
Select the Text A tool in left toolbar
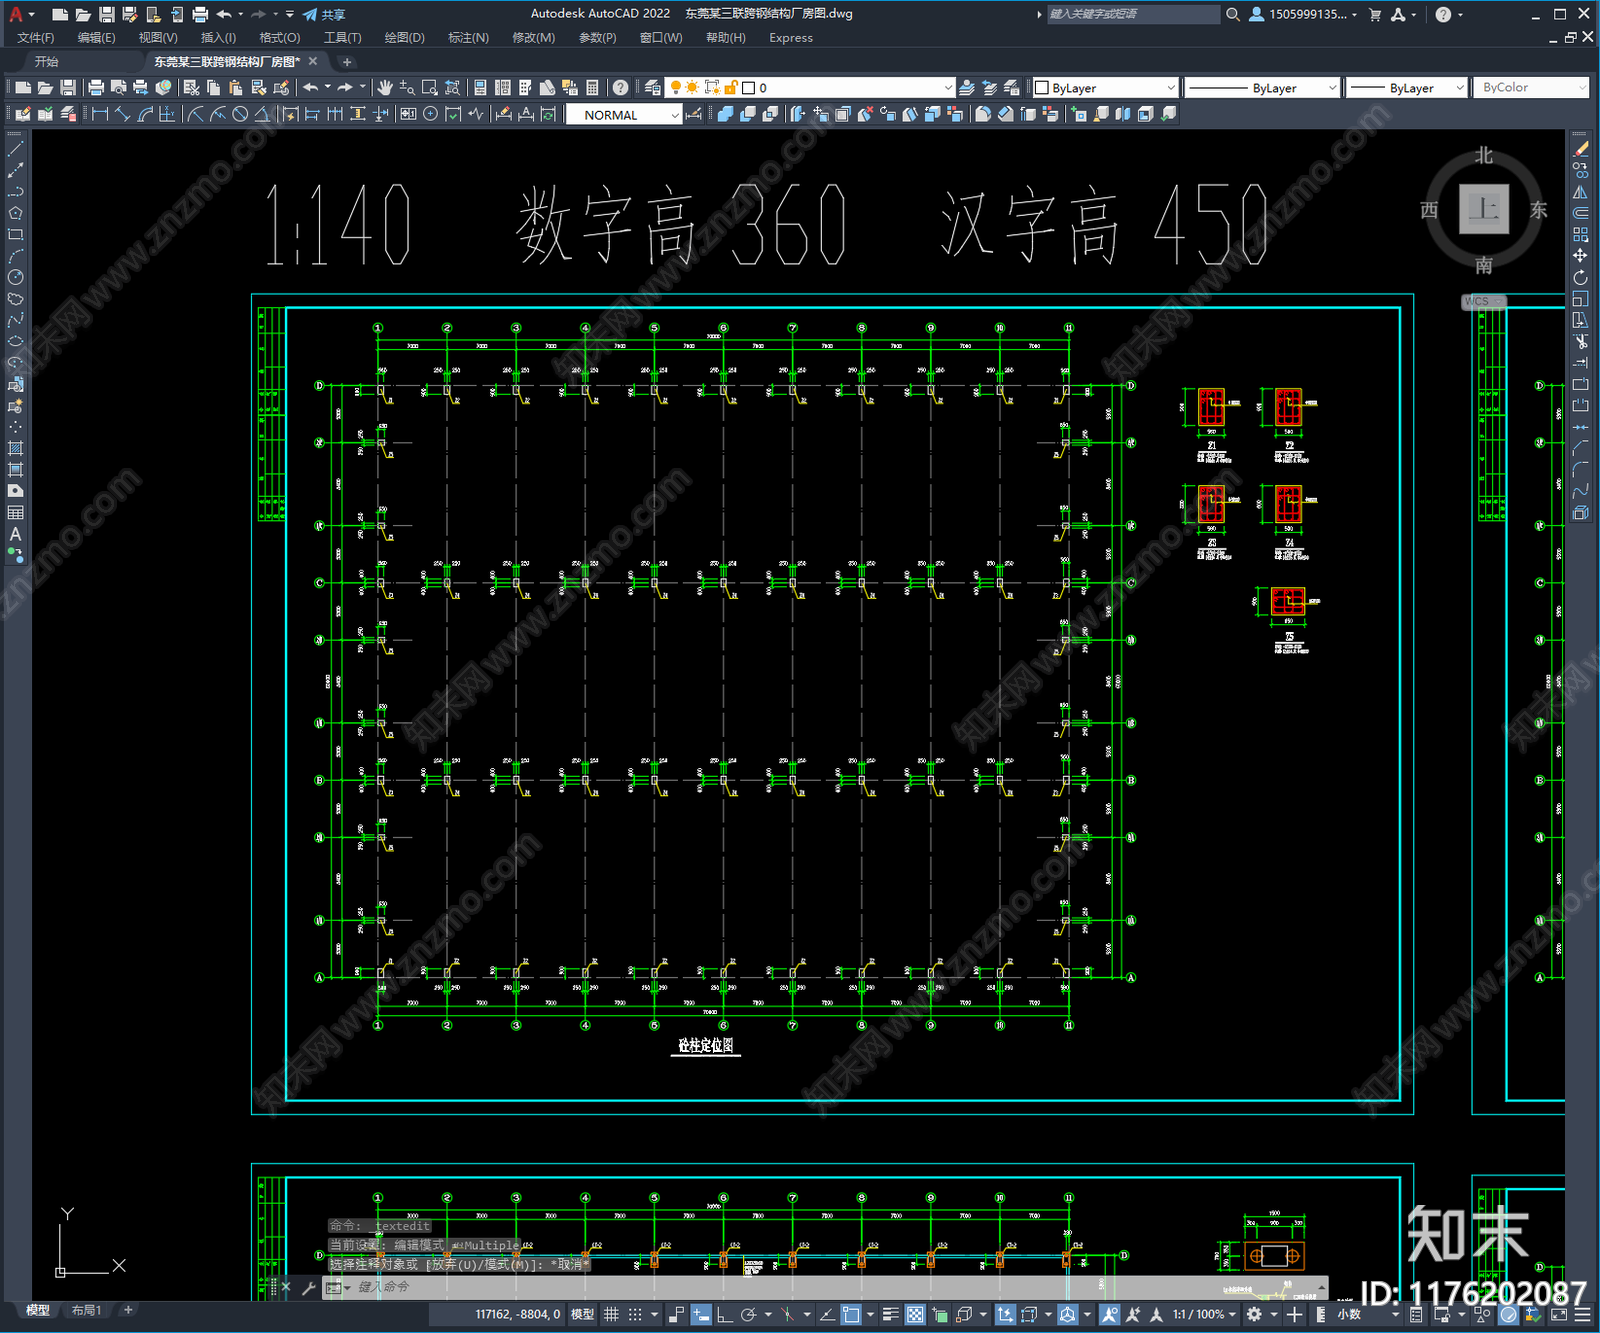coord(15,534)
